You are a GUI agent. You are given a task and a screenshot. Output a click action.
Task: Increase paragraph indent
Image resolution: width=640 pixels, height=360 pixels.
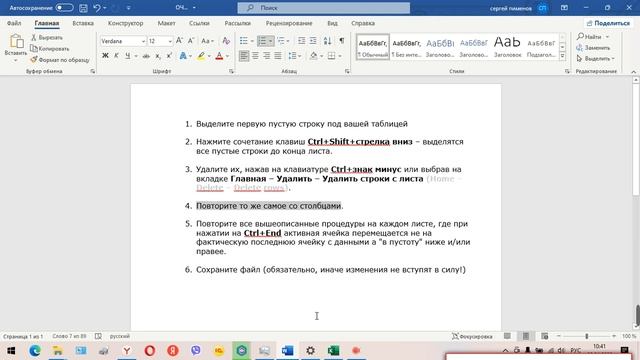pyautogui.click(x=313, y=41)
